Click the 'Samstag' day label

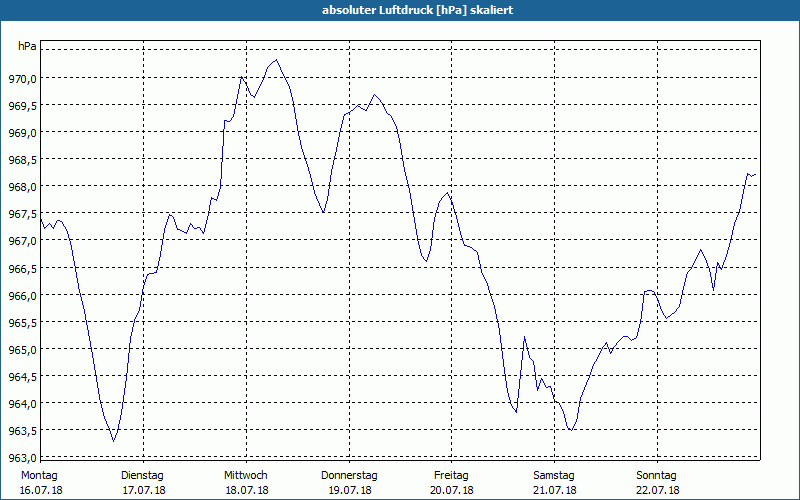pyautogui.click(x=554, y=476)
